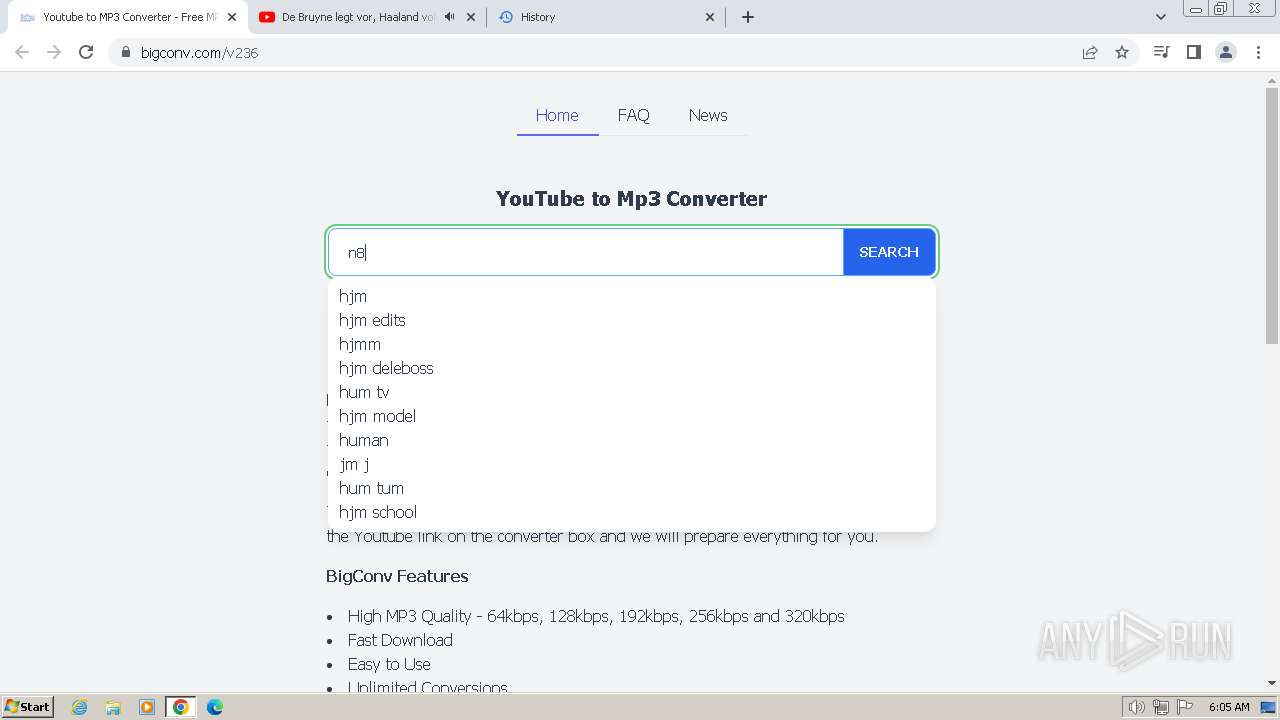The height and width of the screenshot is (720, 1280).
Task: Open File Explorer from taskbar
Action: (113, 707)
